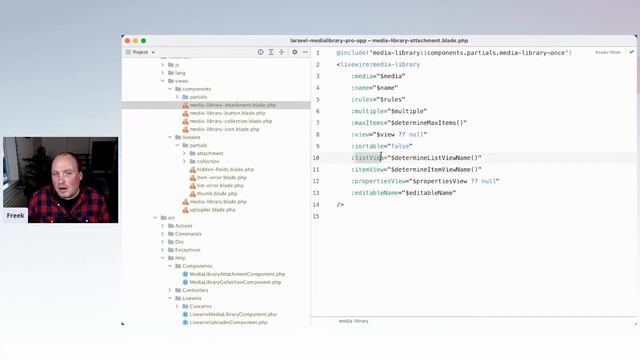Click ':sortable="false"' attribute line
Image resolution: width=640 pixels, height=360 pixels.
pyautogui.click(x=382, y=146)
